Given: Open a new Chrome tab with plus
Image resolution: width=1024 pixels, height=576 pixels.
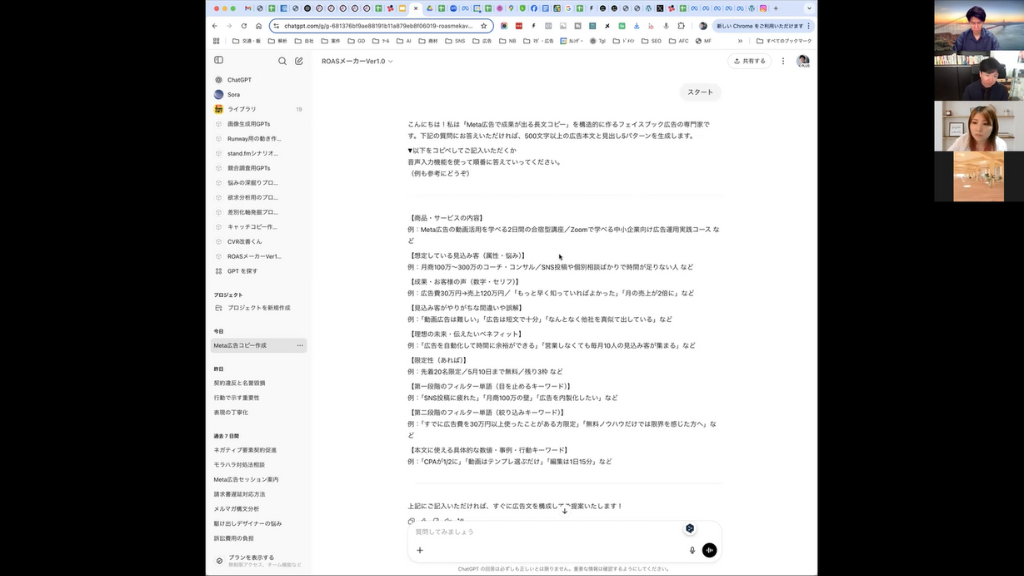Looking at the screenshot, I should point(776,8).
